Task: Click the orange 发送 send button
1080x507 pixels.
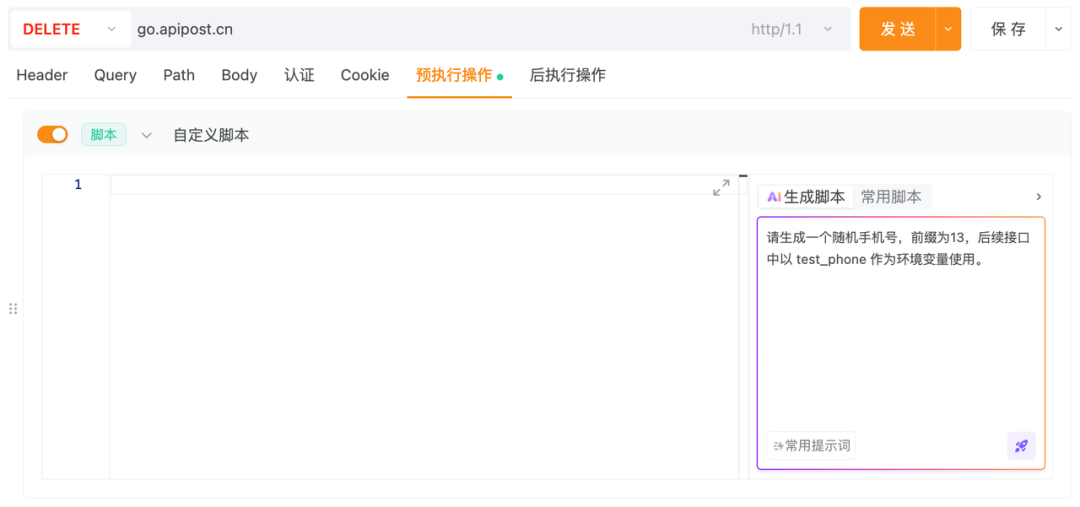Action: (x=897, y=29)
